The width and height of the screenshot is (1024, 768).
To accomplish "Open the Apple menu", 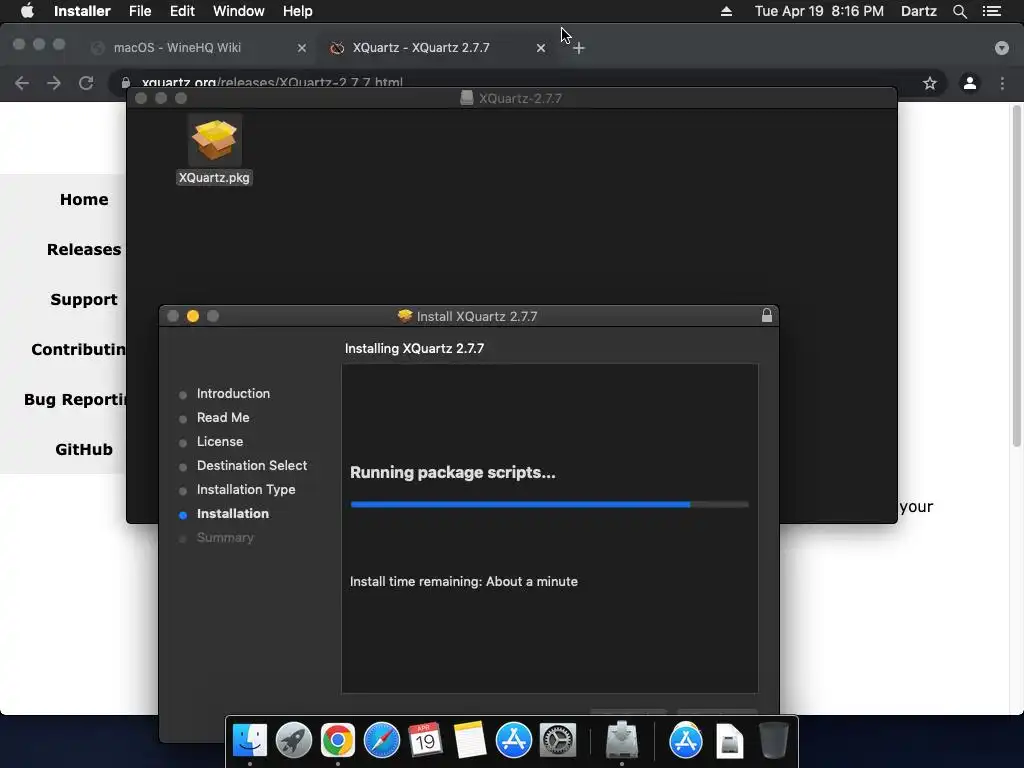I will pyautogui.click(x=27, y=11).
